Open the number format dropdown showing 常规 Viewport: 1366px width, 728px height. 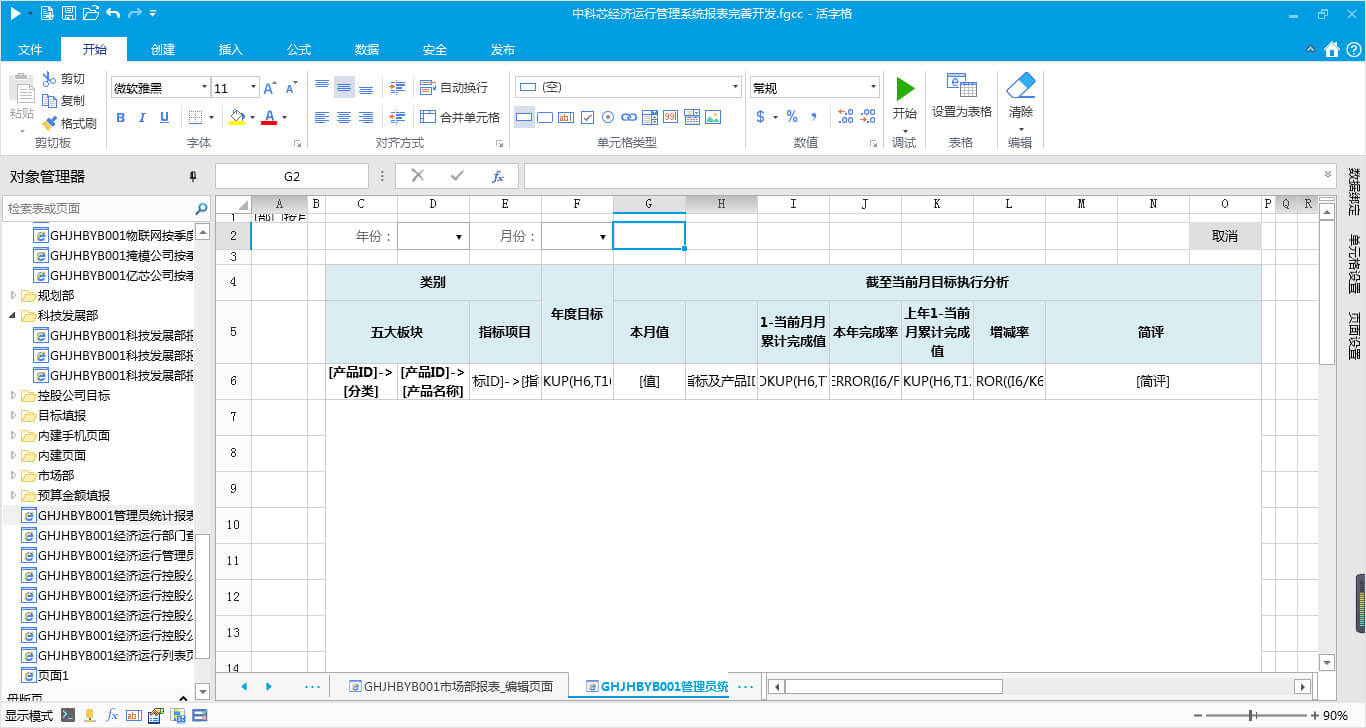(873, 88)
